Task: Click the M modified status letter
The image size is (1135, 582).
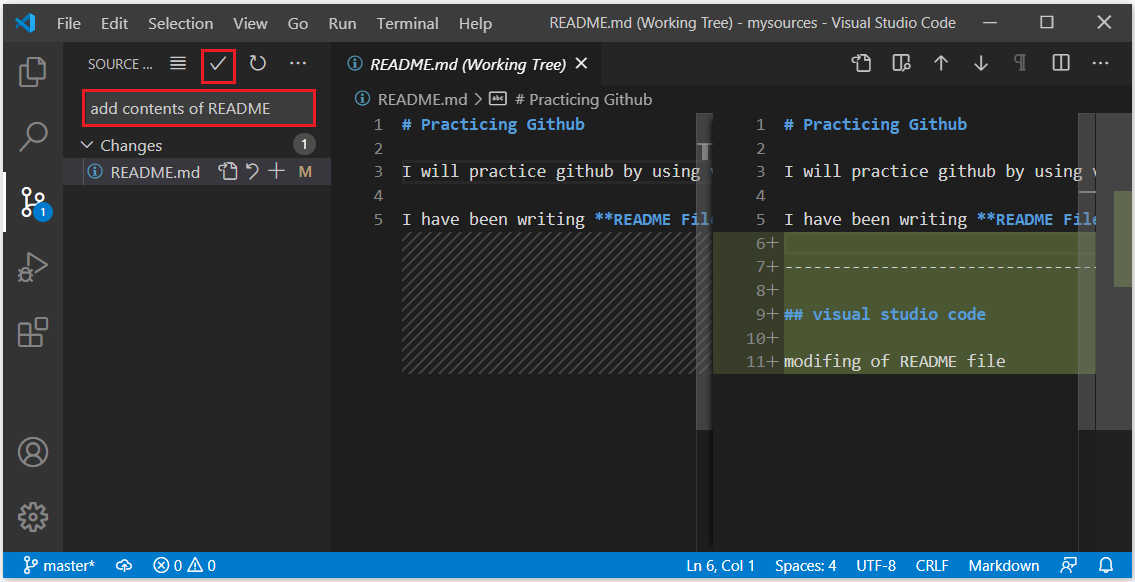Action: (305, 172)
